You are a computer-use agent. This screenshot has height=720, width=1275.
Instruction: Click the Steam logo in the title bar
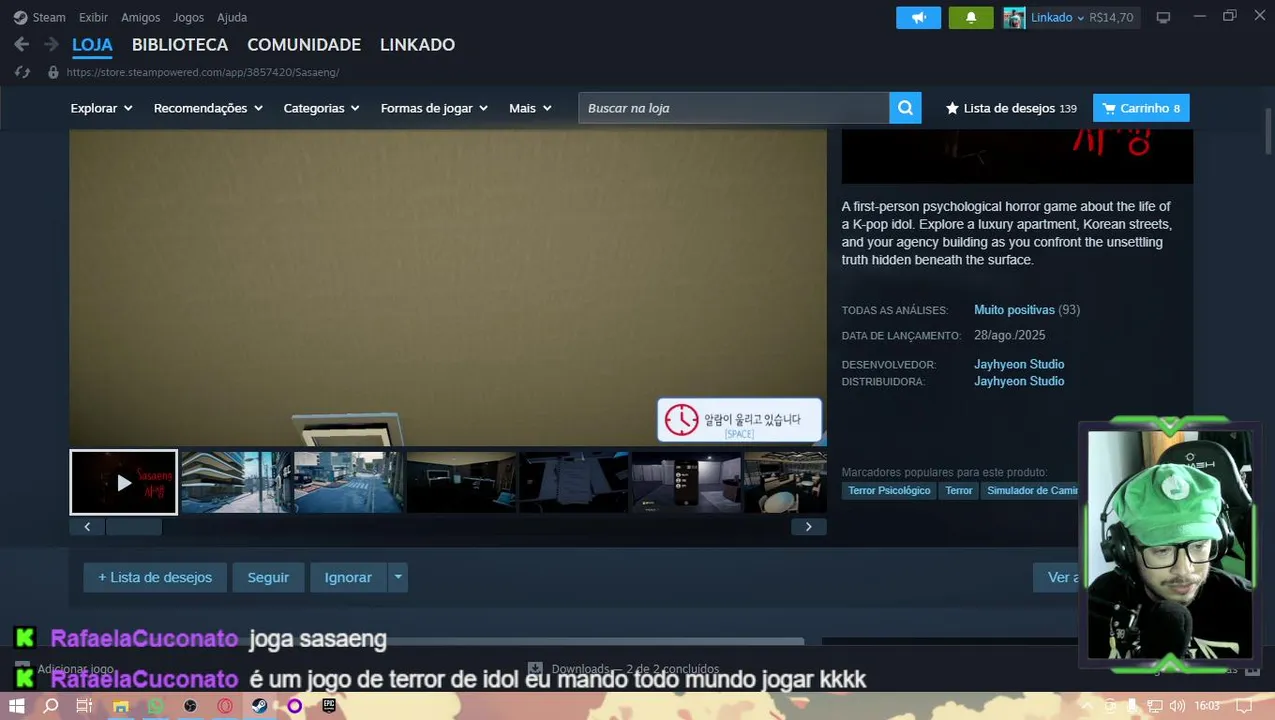pos(20,17)
